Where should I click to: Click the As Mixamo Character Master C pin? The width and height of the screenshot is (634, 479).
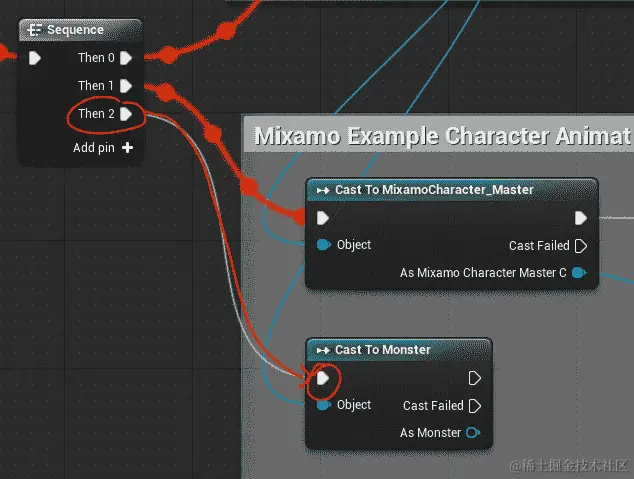tap(579, 273)
